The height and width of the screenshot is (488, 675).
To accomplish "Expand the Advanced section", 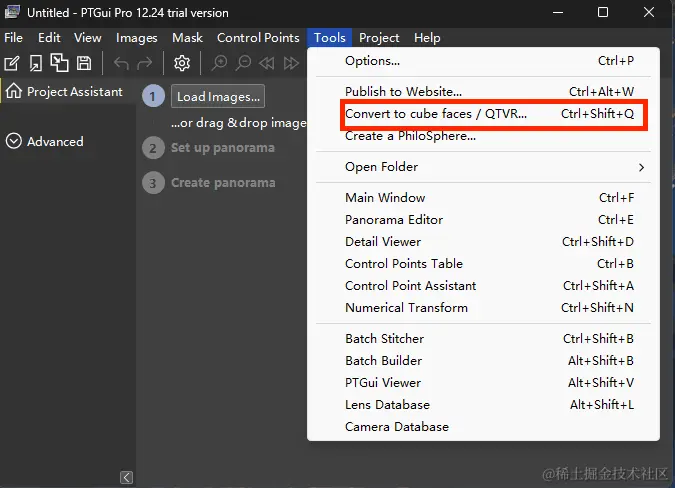I will click(44, 141).
